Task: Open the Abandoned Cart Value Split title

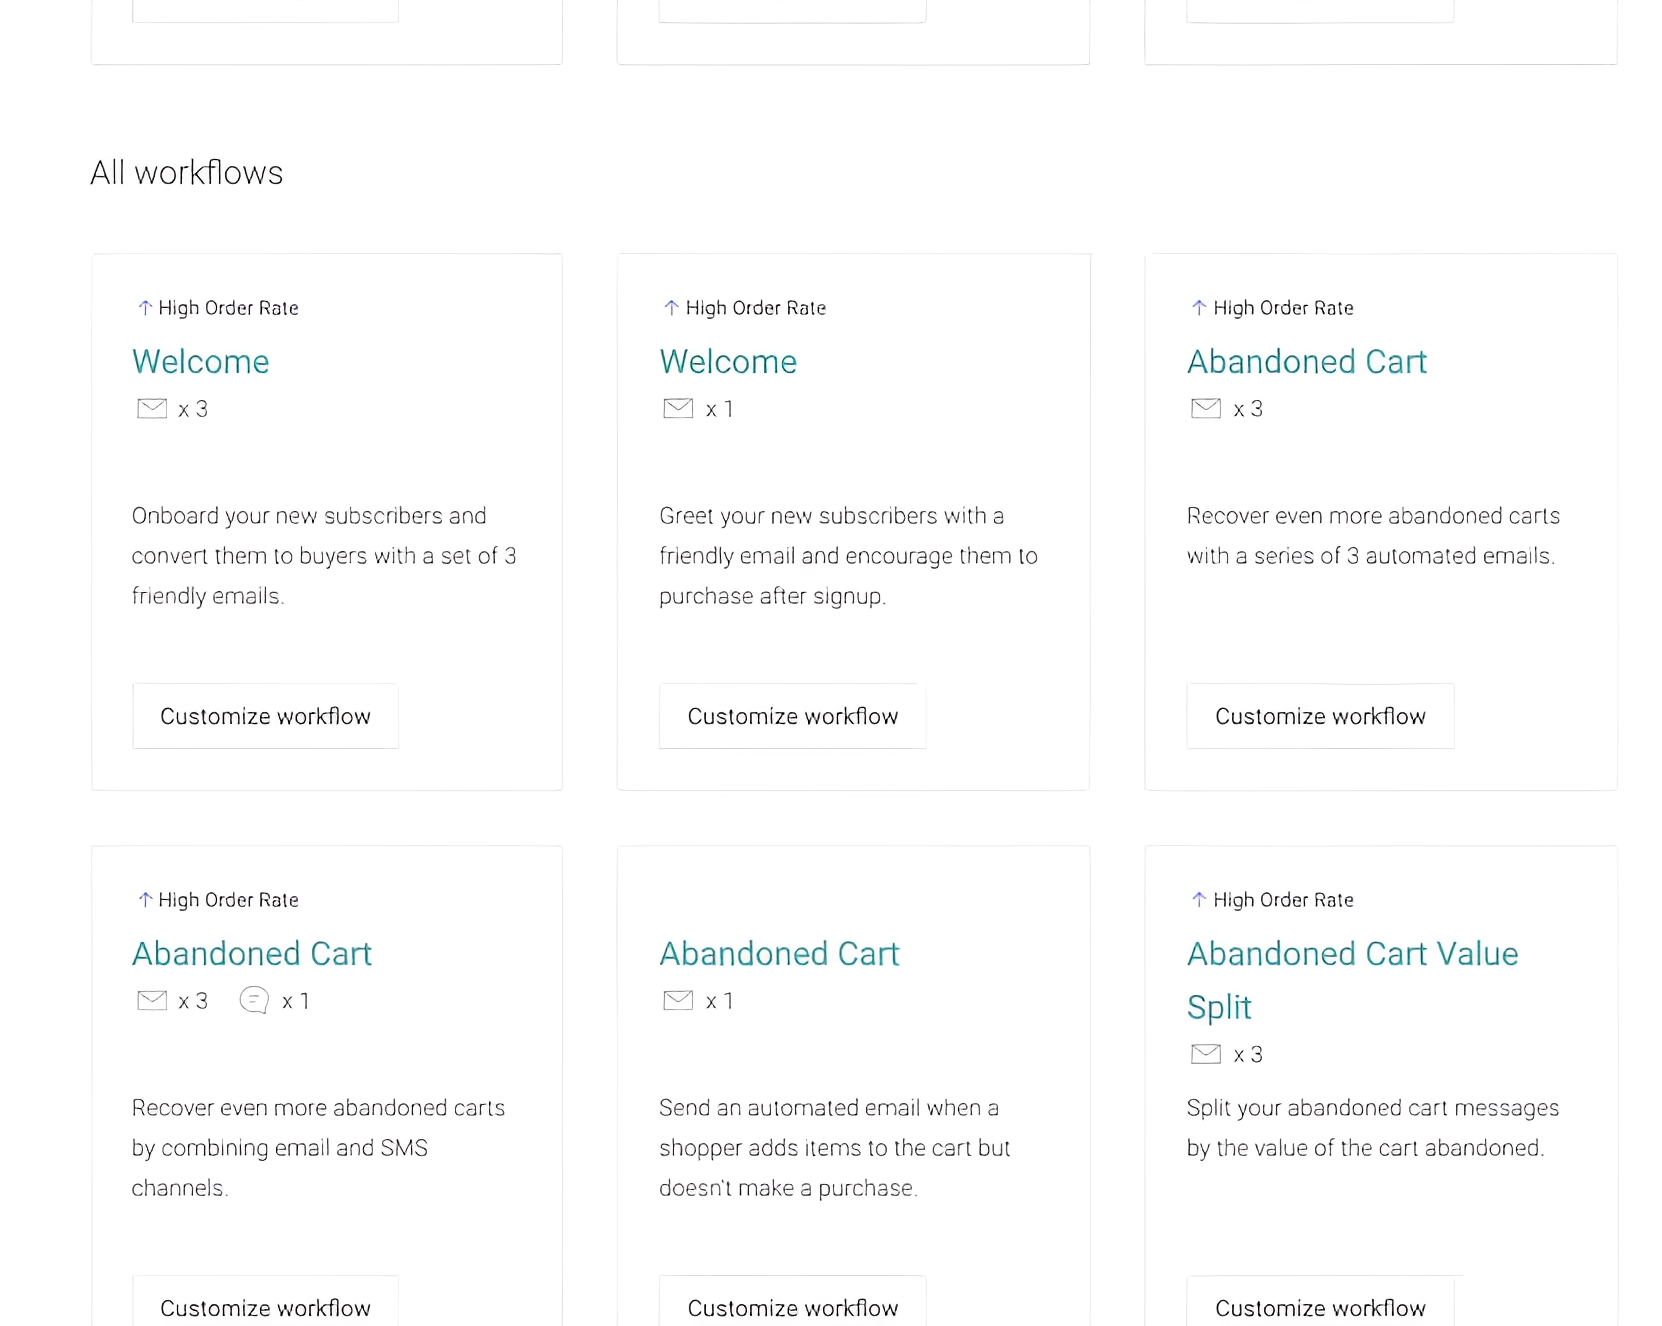Action: pyautogui.click(x=1352, y=980)
